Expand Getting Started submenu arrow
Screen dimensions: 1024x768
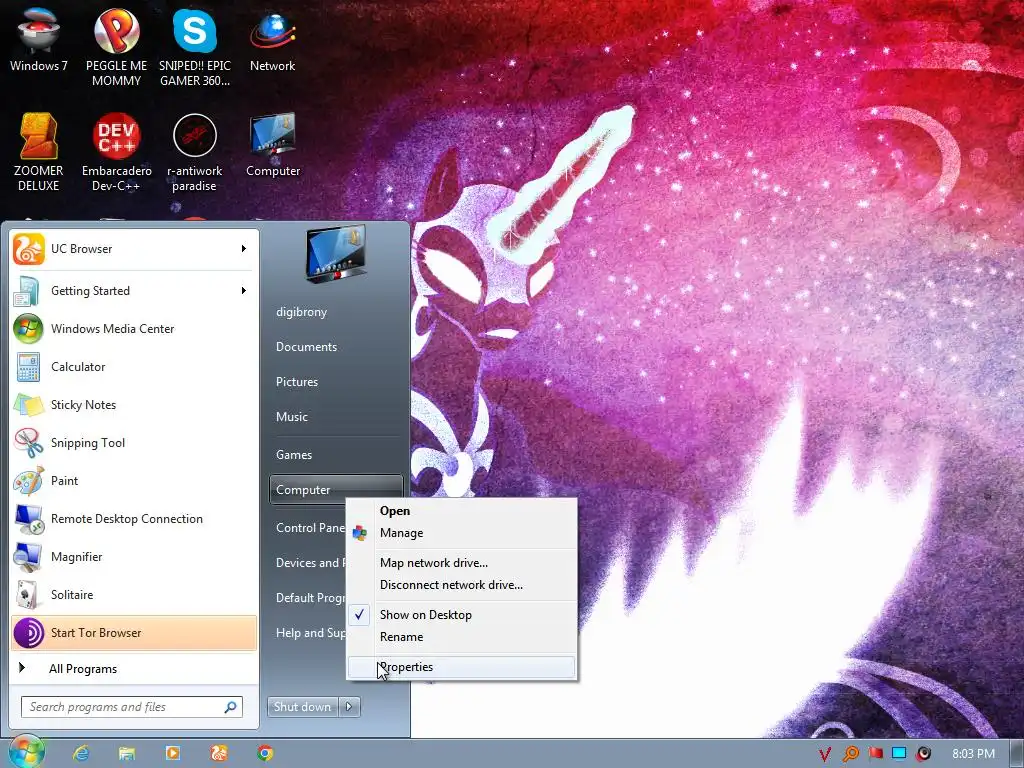[244, 291]
